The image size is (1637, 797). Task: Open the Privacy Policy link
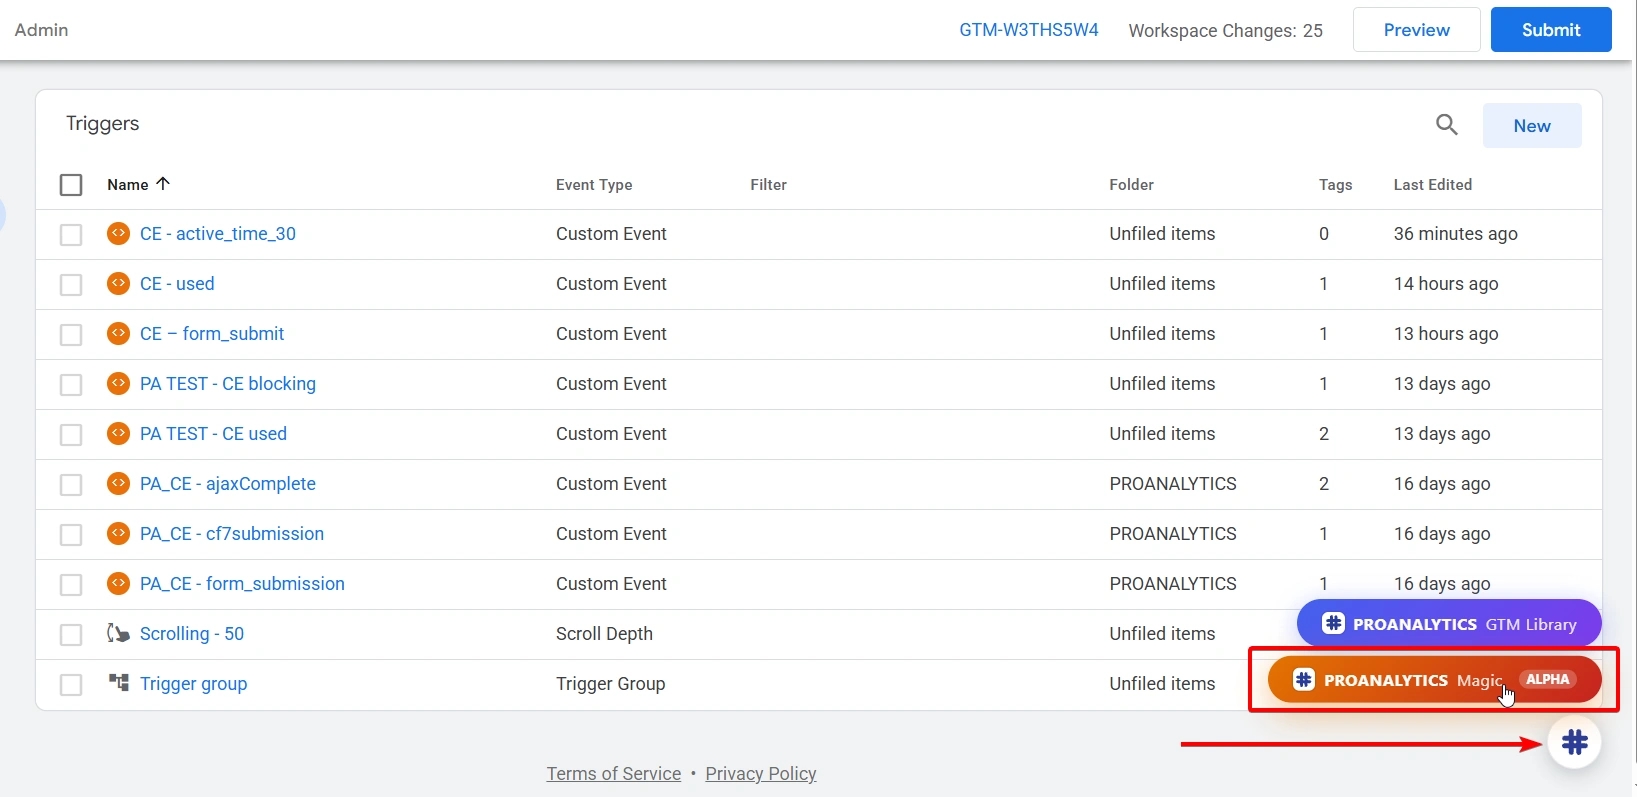[x=761, y=774]
